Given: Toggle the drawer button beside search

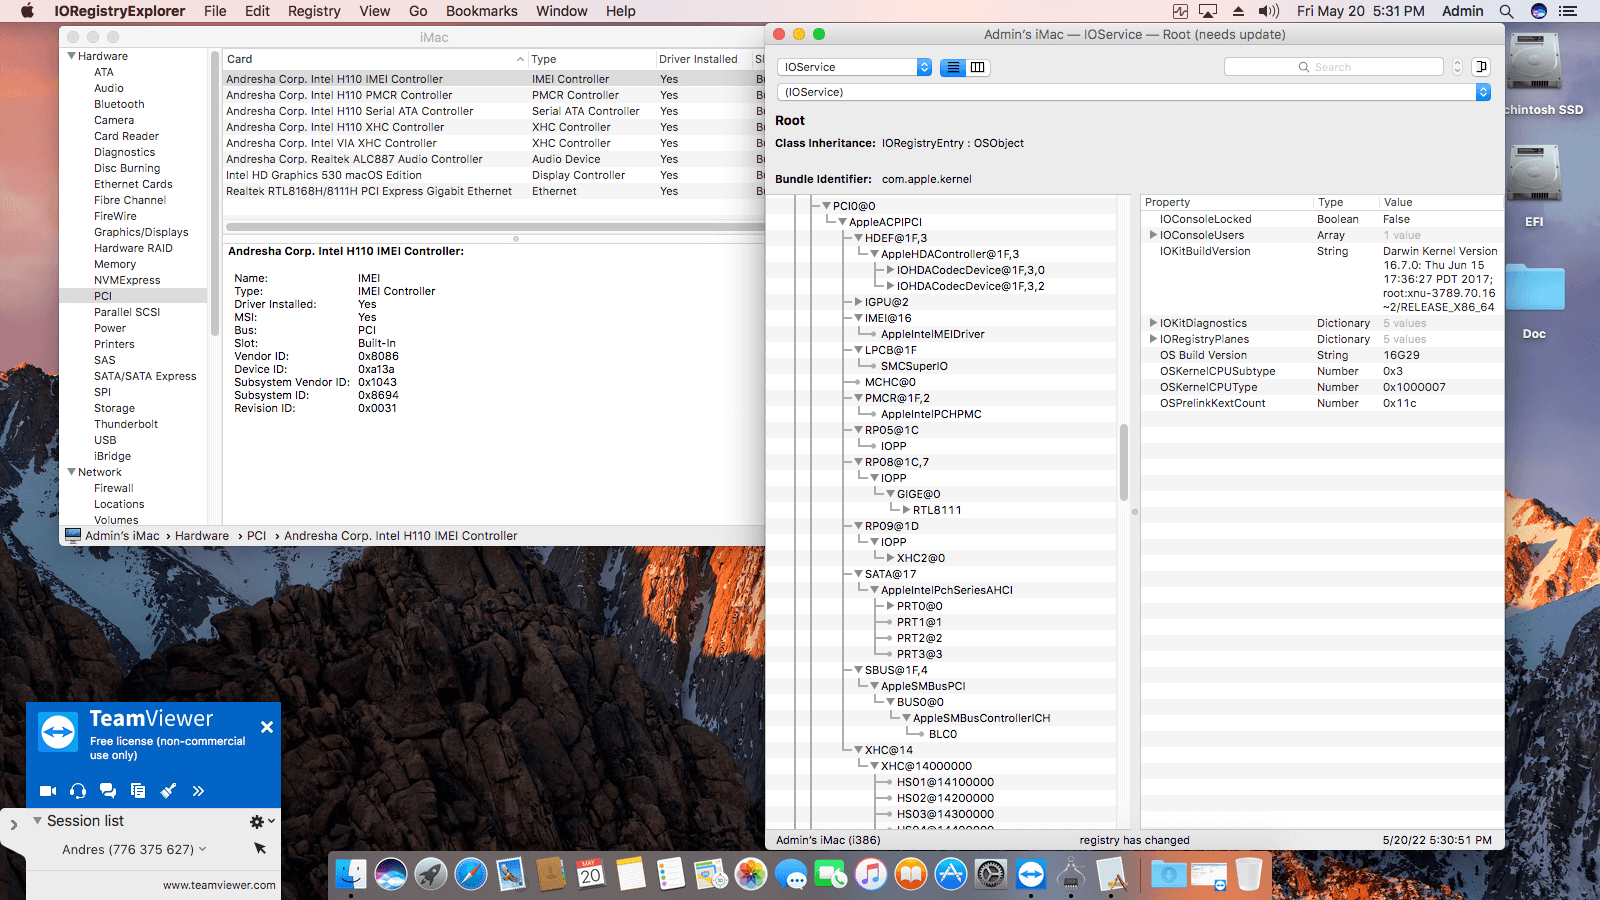Looking at the screenshot, I should click(x=1481, y=67).
